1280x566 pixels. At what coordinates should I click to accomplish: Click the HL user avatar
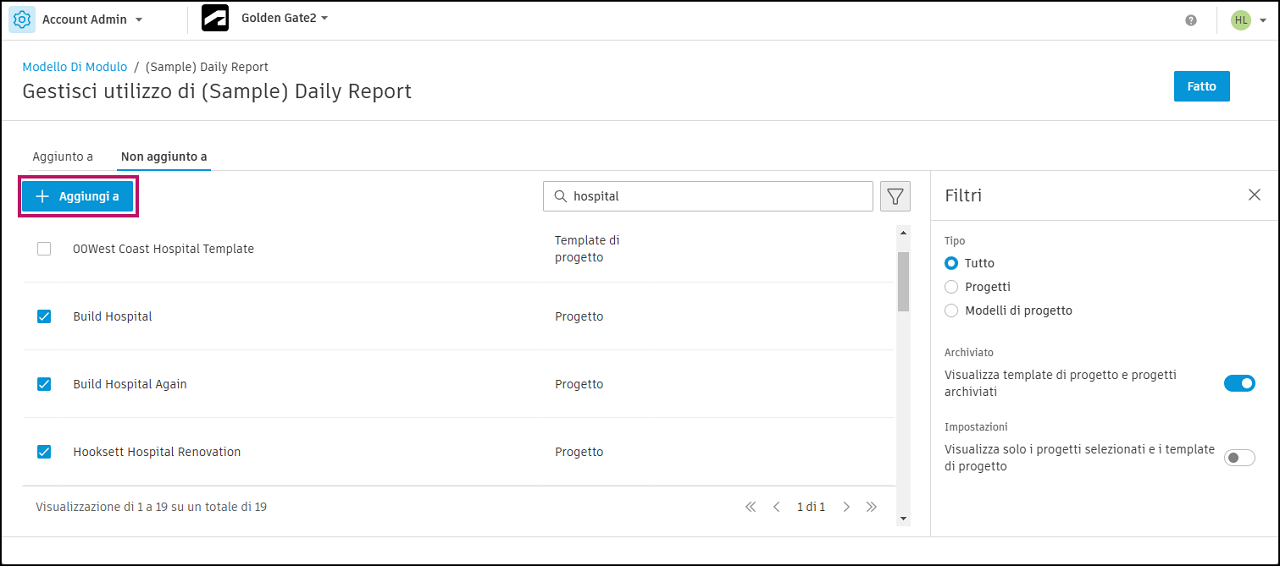point(1241,20)
